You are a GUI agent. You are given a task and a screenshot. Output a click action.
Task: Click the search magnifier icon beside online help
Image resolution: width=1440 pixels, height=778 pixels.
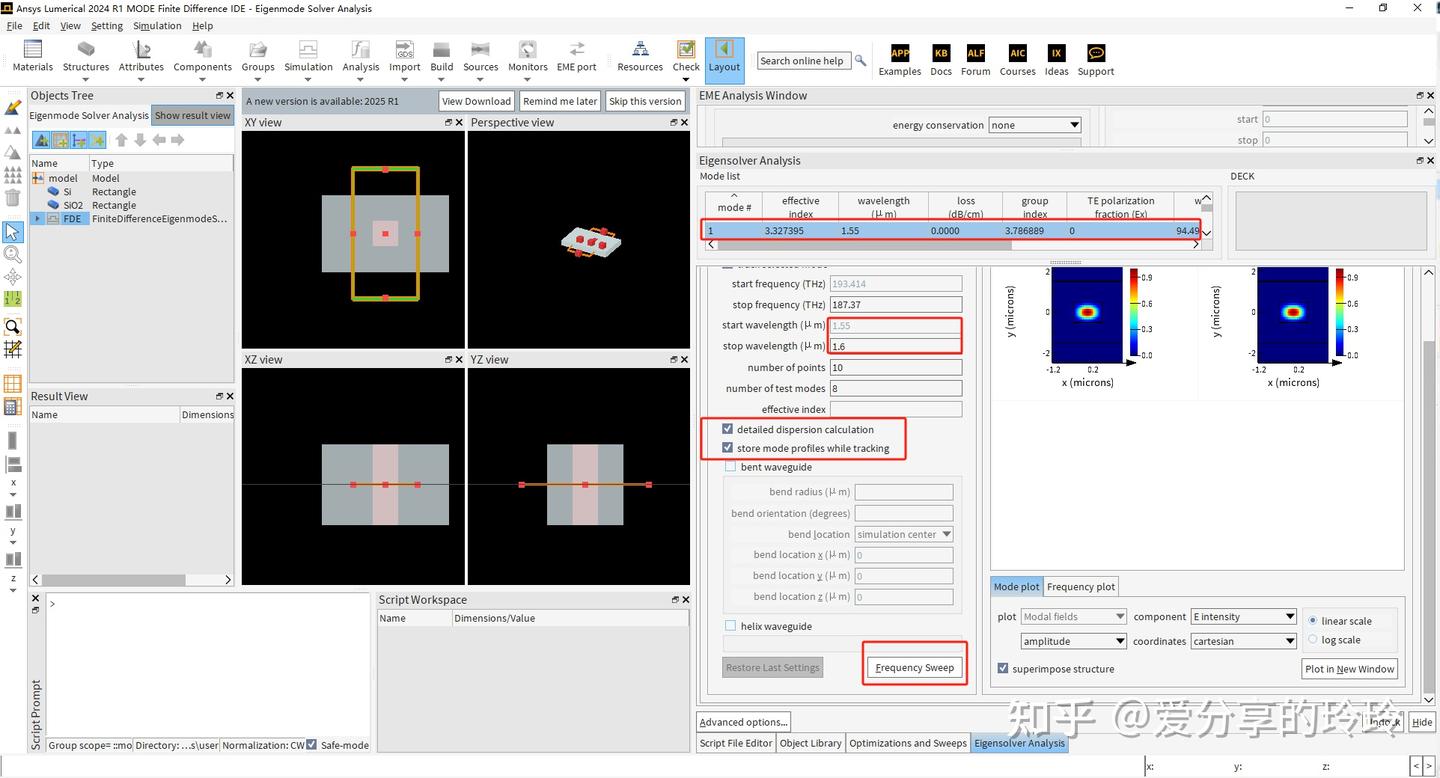click(x=860, y=61)
